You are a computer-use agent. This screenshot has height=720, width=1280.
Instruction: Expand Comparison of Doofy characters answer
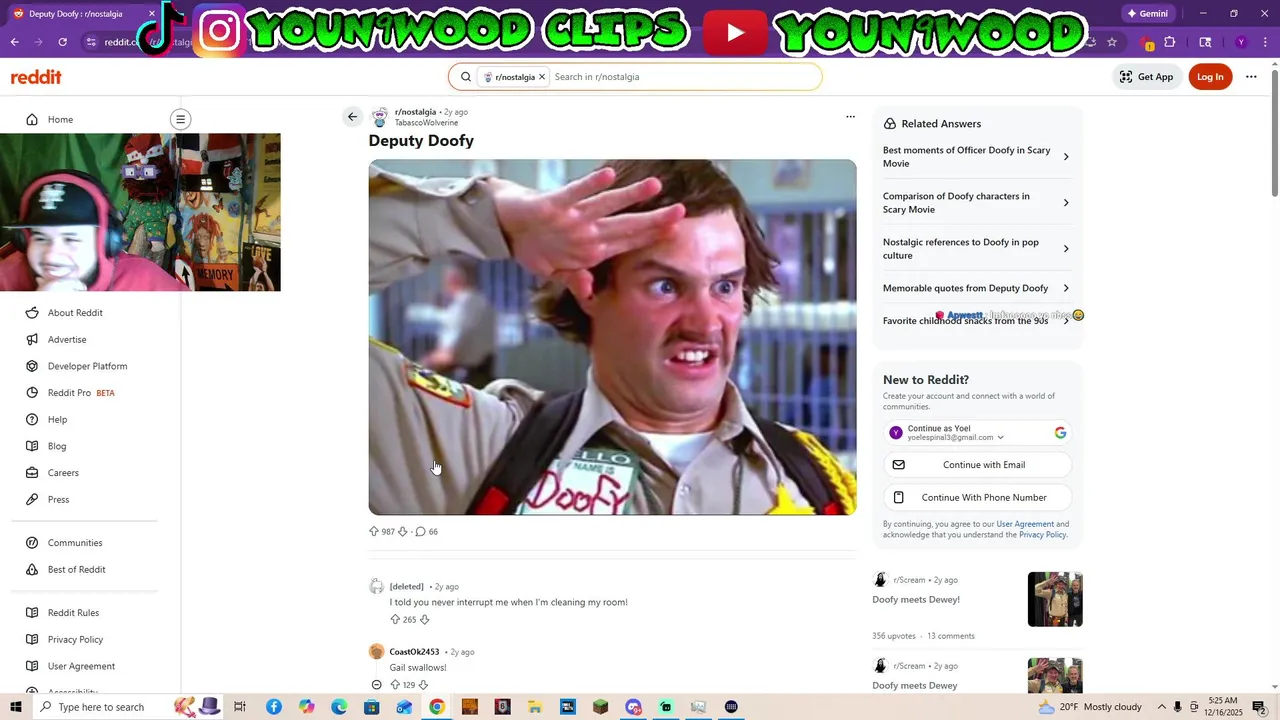pos(977,203)
